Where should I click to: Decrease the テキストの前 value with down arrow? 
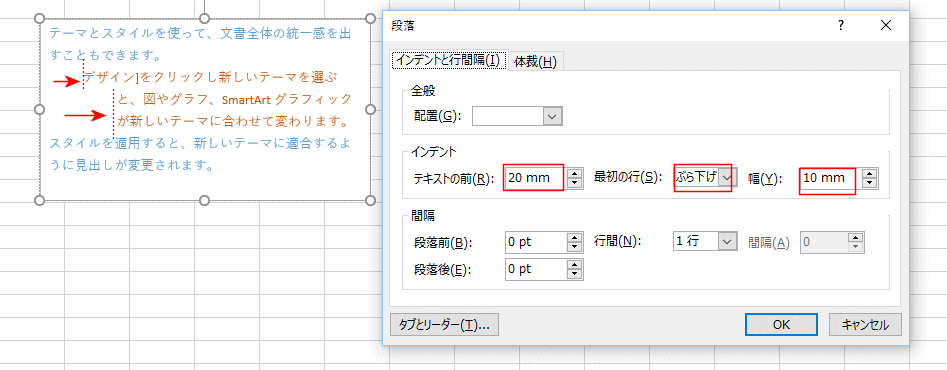(x=576, y=183)
